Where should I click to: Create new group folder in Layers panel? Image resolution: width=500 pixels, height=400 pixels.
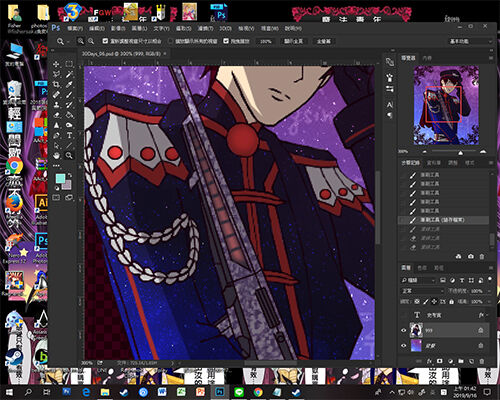[x=461, y=361]
